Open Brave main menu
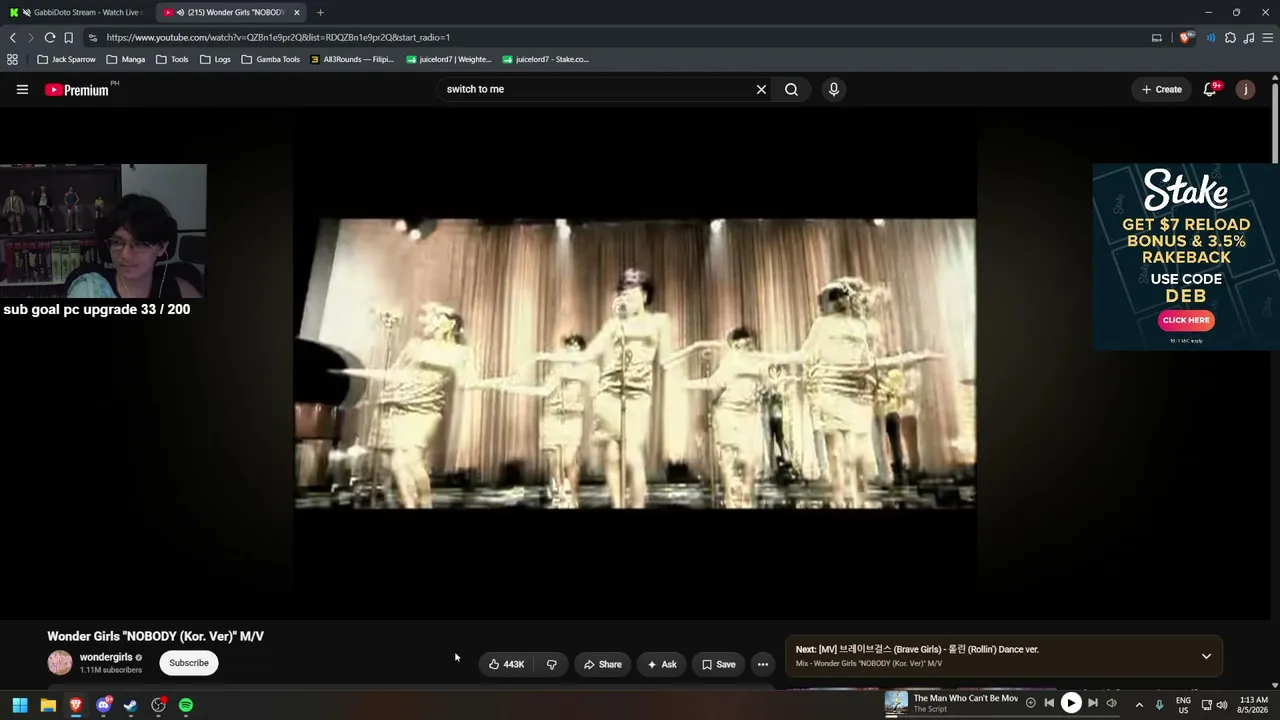 1268,38
